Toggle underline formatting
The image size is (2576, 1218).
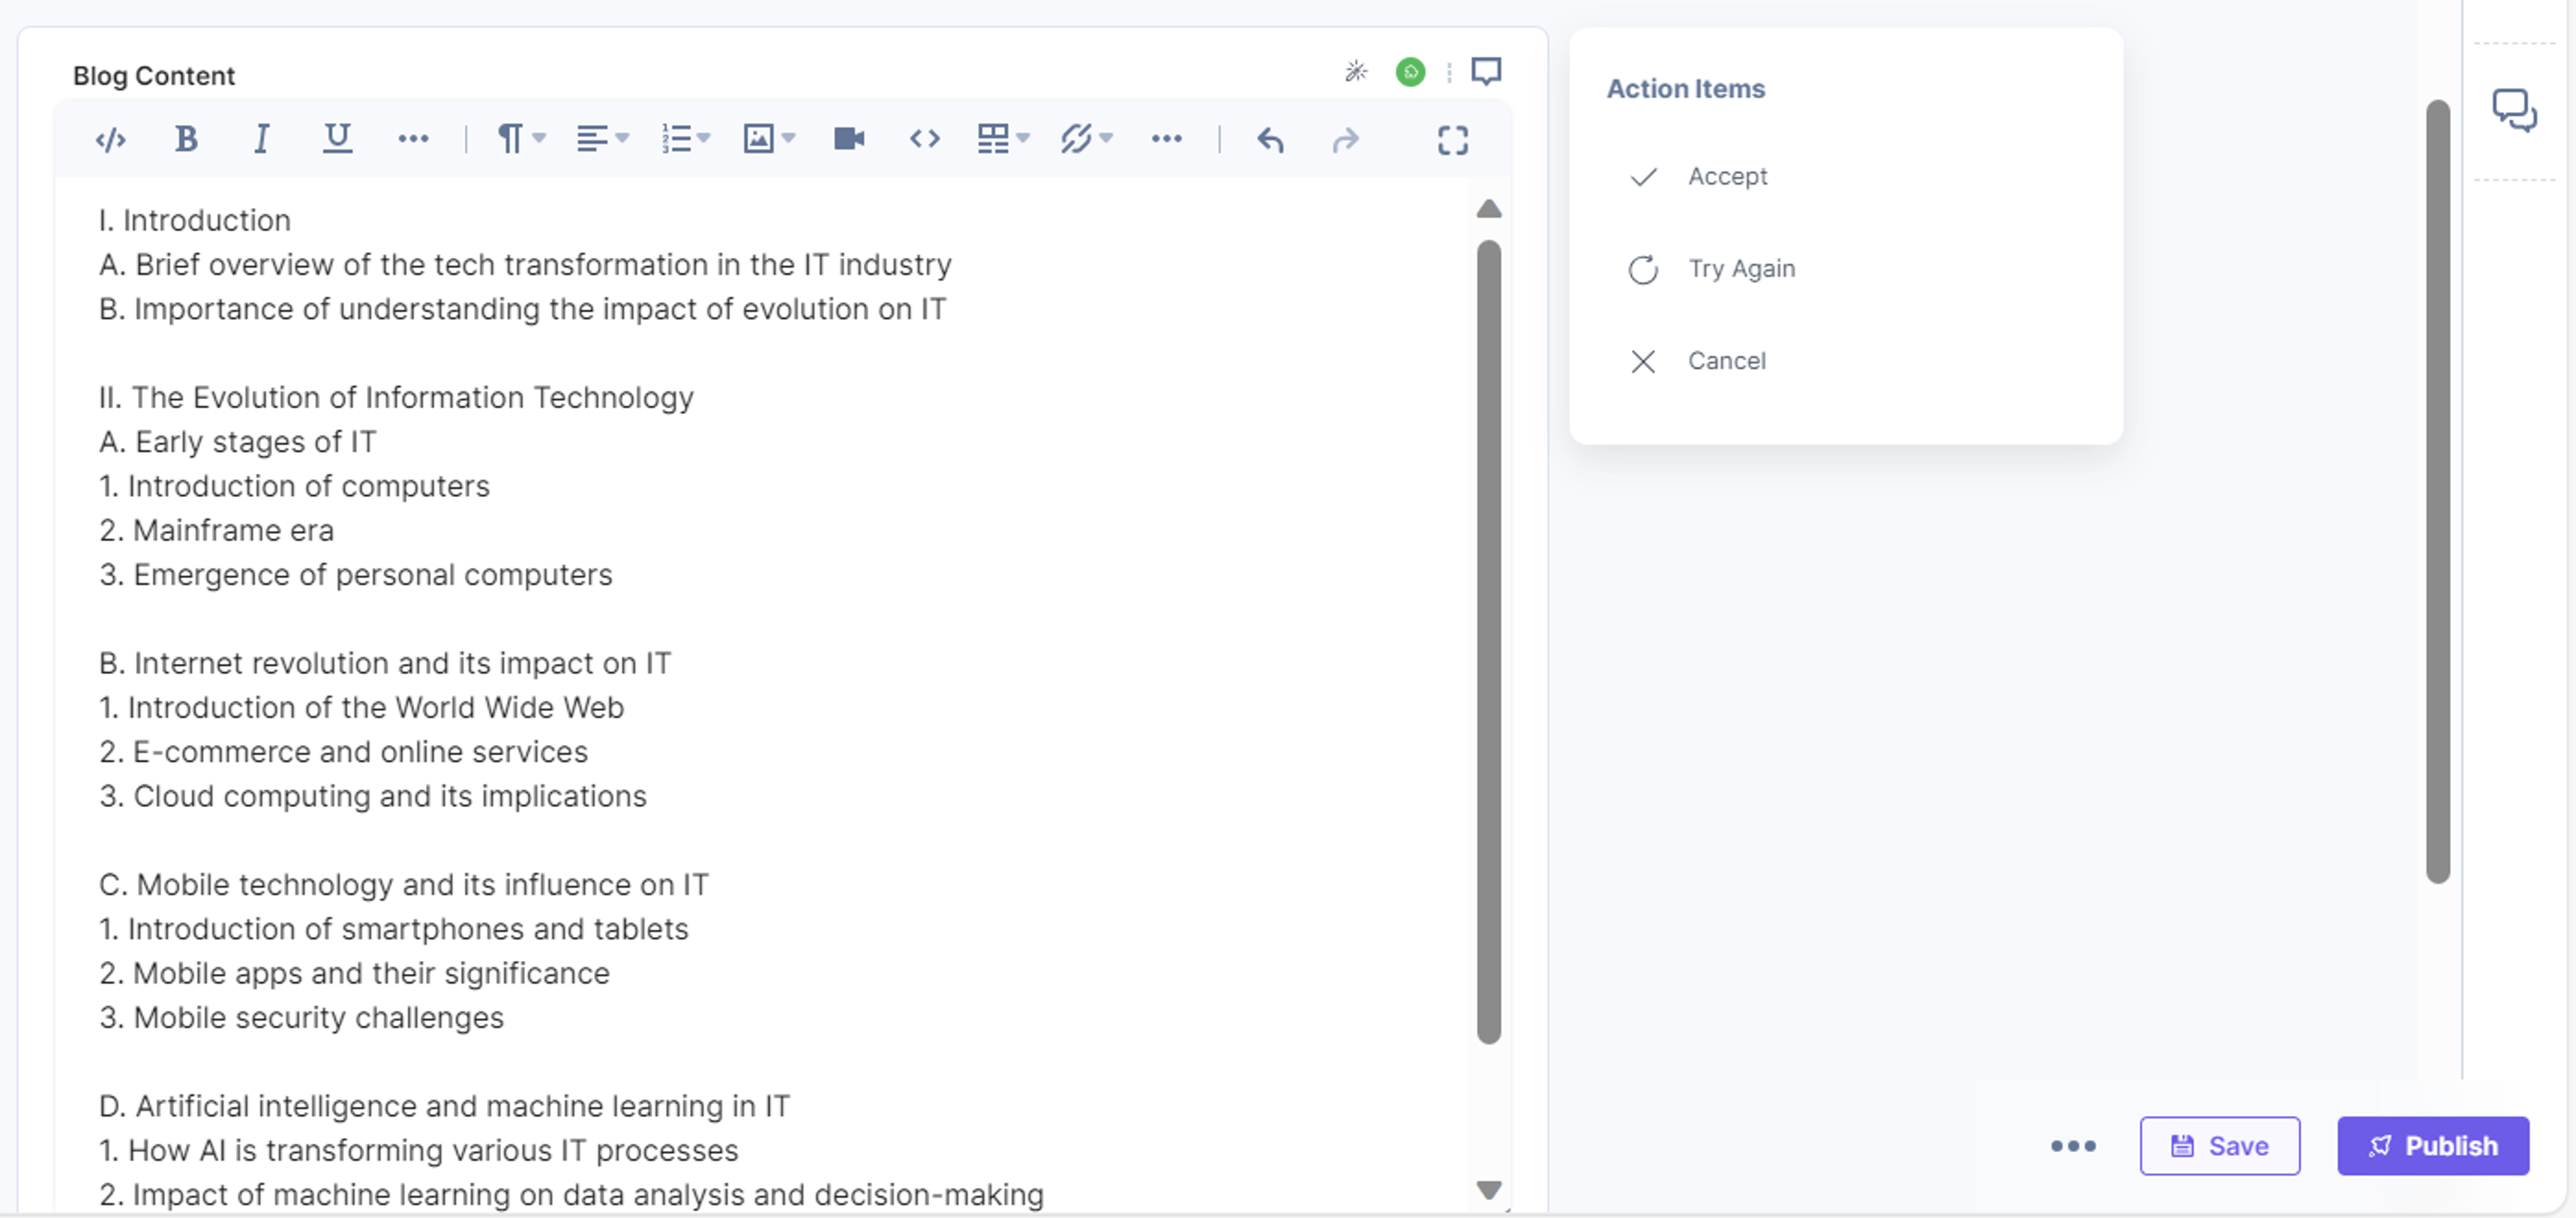point(337,139)
